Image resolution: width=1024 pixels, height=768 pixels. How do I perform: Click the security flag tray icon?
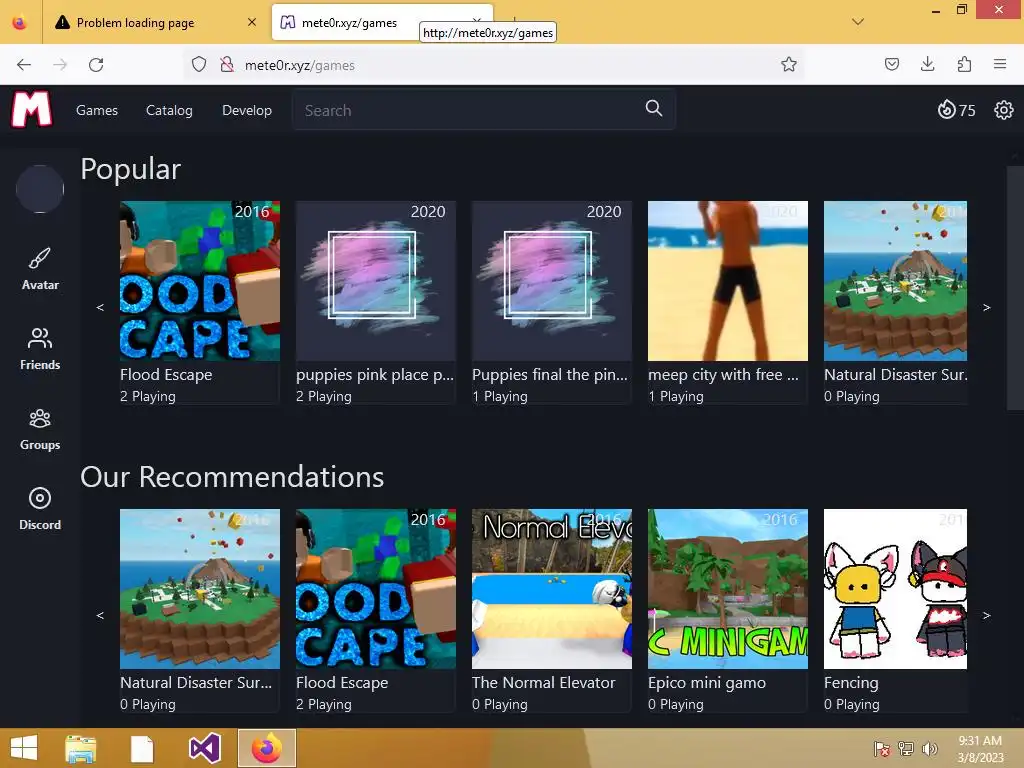[x=882, y=748]
